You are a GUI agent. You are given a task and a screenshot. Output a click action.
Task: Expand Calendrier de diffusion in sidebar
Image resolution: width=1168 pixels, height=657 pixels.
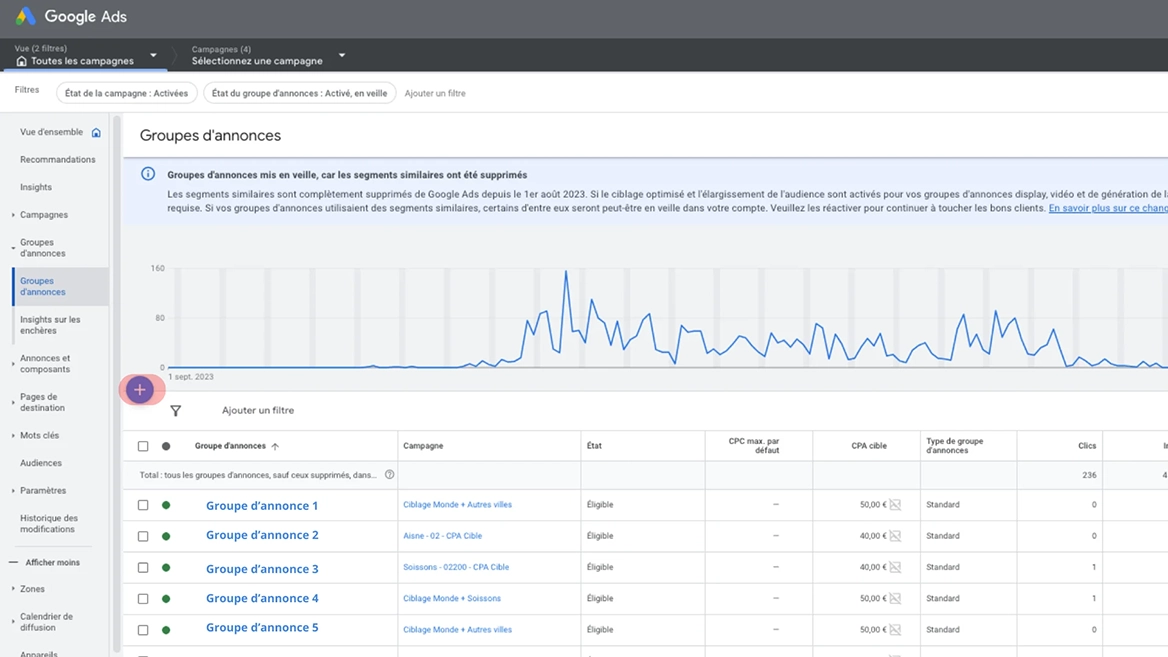point(13,621)
